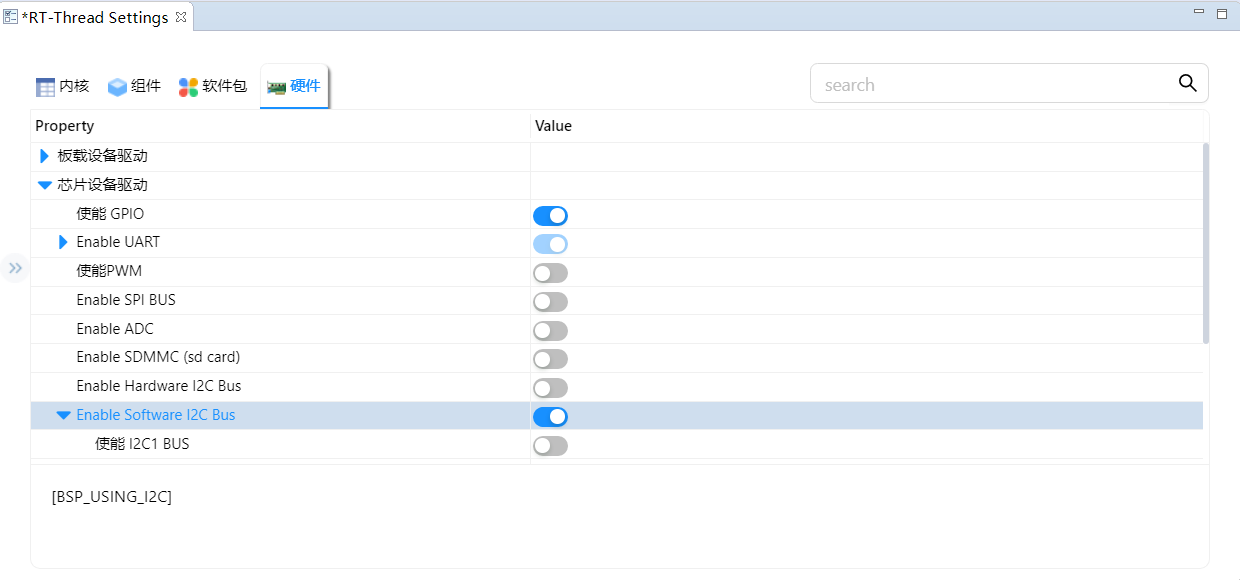Type in the search input field
This screenshot has height=580, width=1240.
coord(990,85)
